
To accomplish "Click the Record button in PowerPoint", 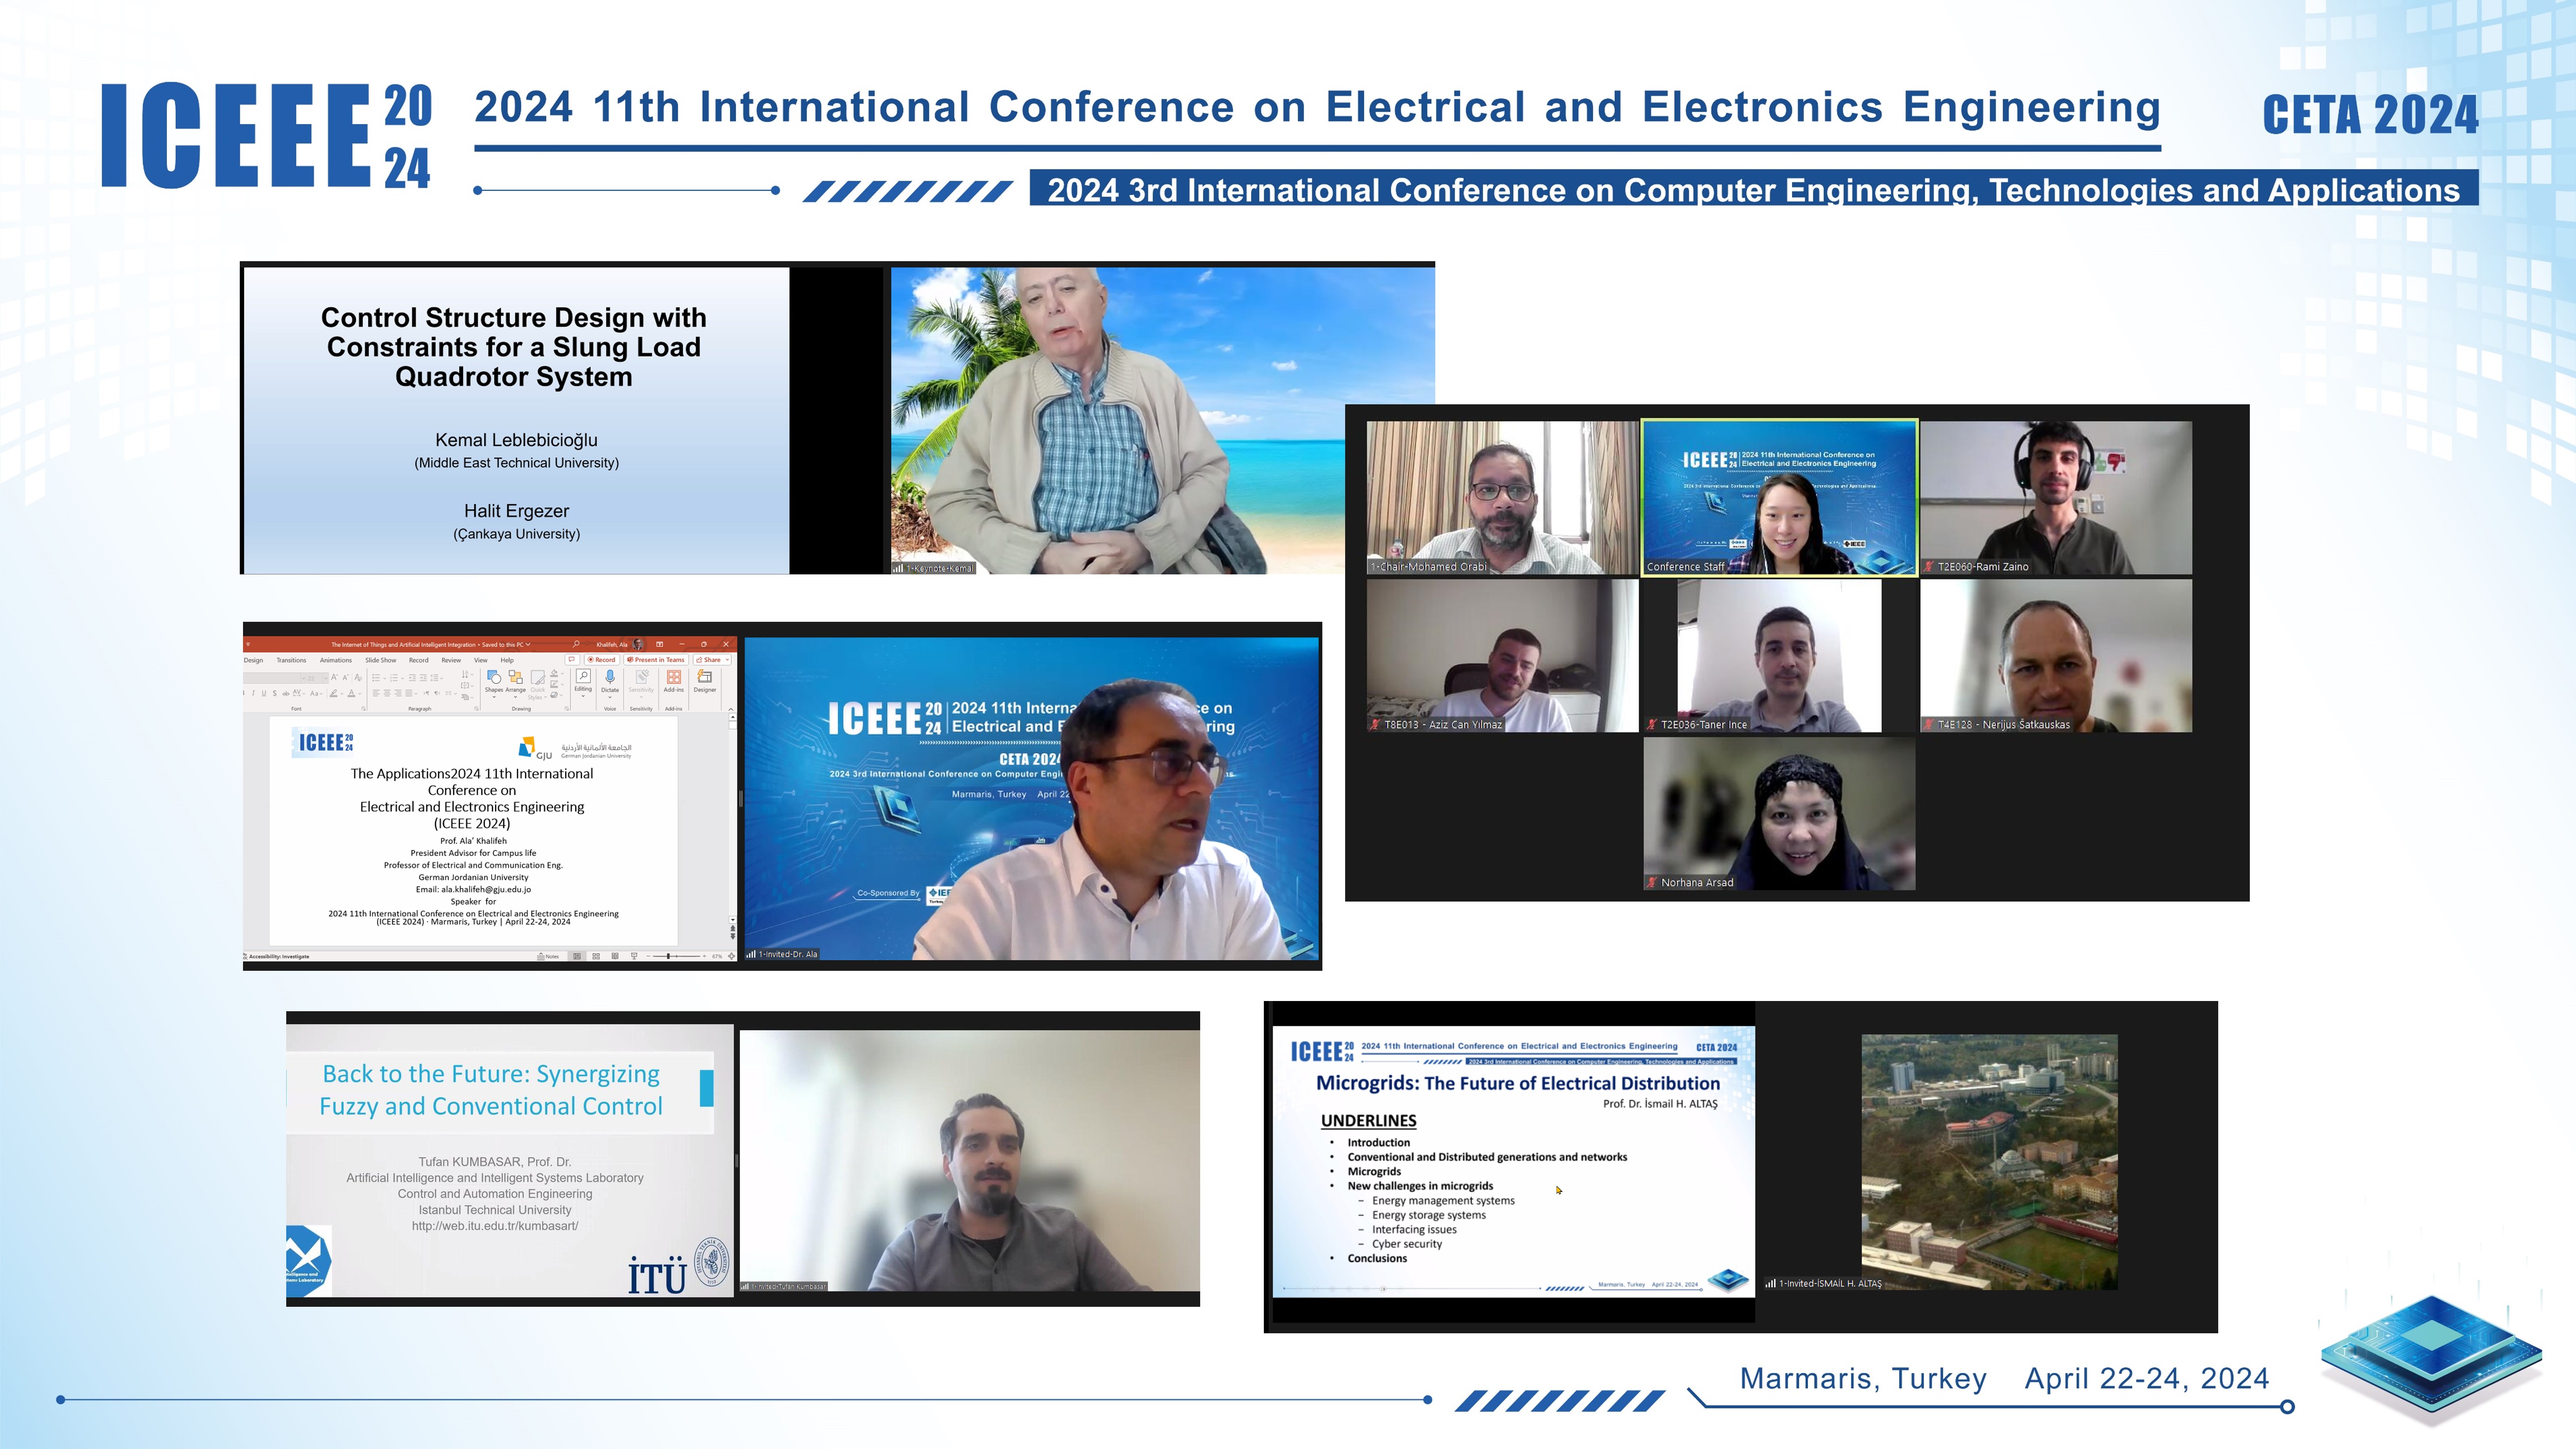I will click(602, 660).
